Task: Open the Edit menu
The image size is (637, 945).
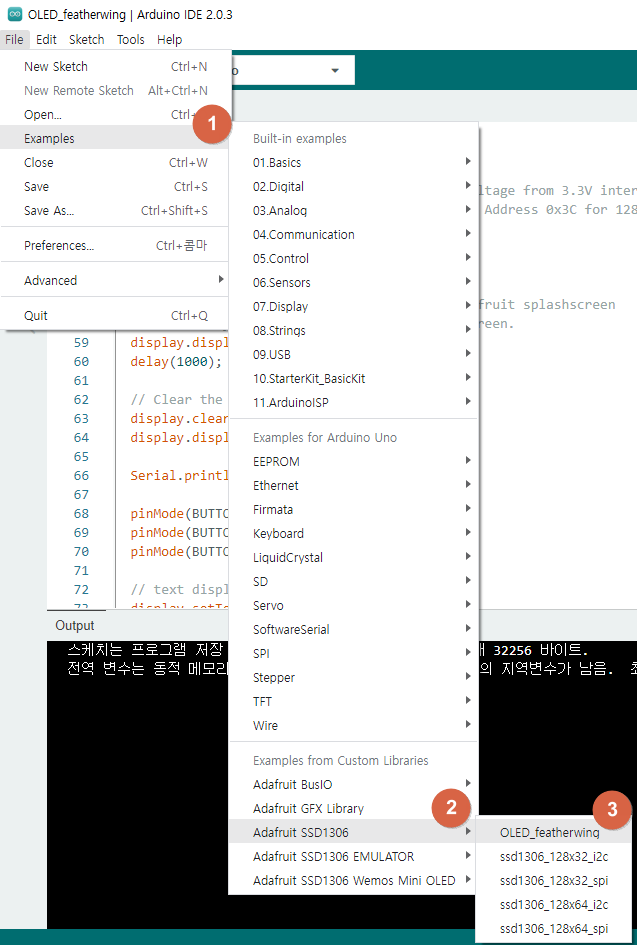Action: coord(46,40)
